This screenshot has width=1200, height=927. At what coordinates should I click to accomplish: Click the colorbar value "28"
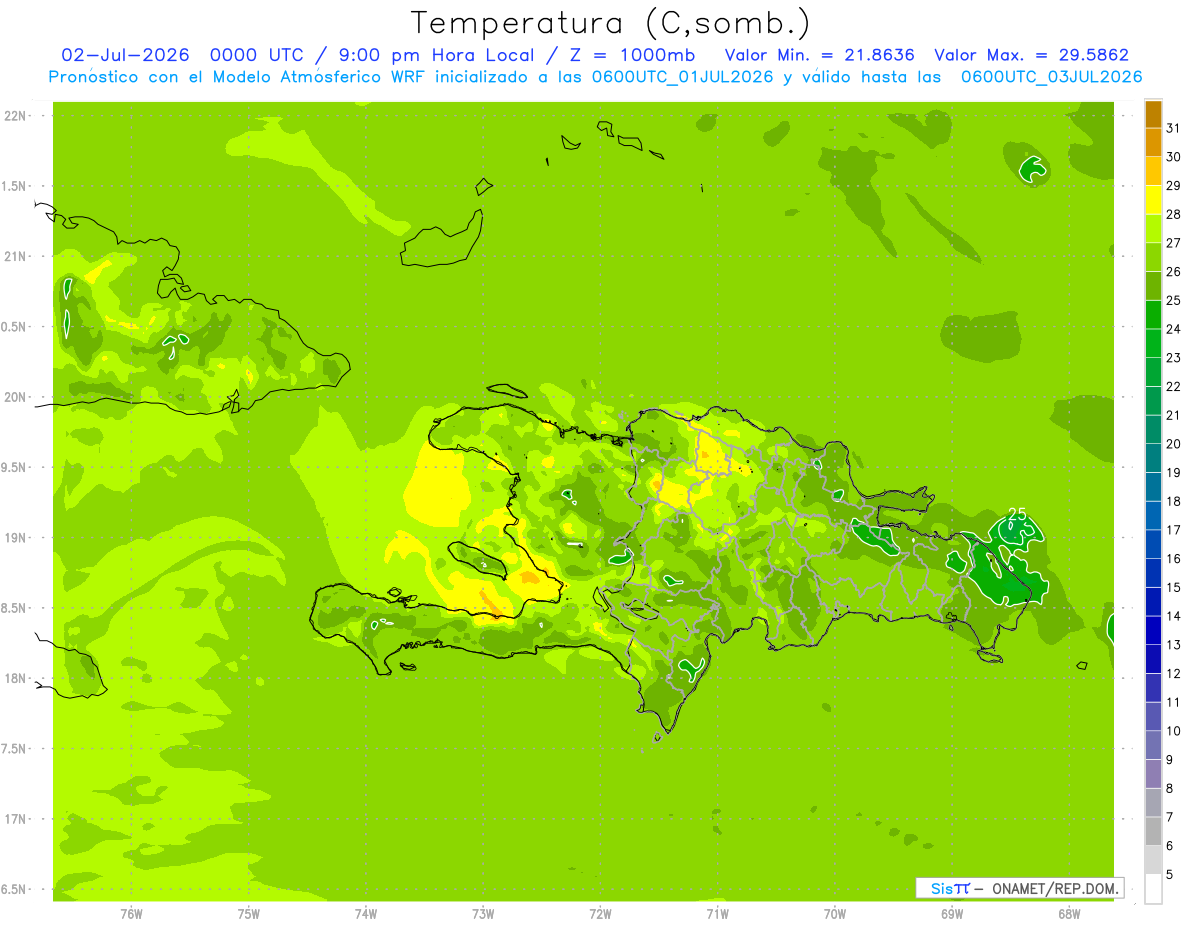click(1173, 214)
